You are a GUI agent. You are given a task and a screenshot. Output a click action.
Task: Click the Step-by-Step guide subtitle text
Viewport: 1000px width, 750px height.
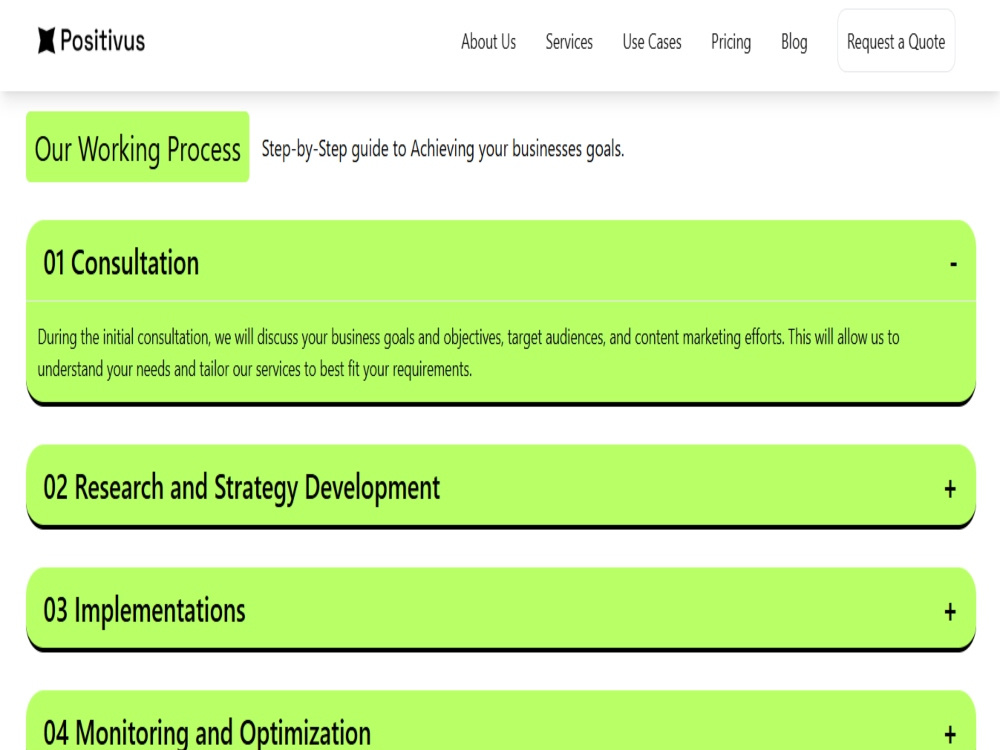click(x=443, y=149)
